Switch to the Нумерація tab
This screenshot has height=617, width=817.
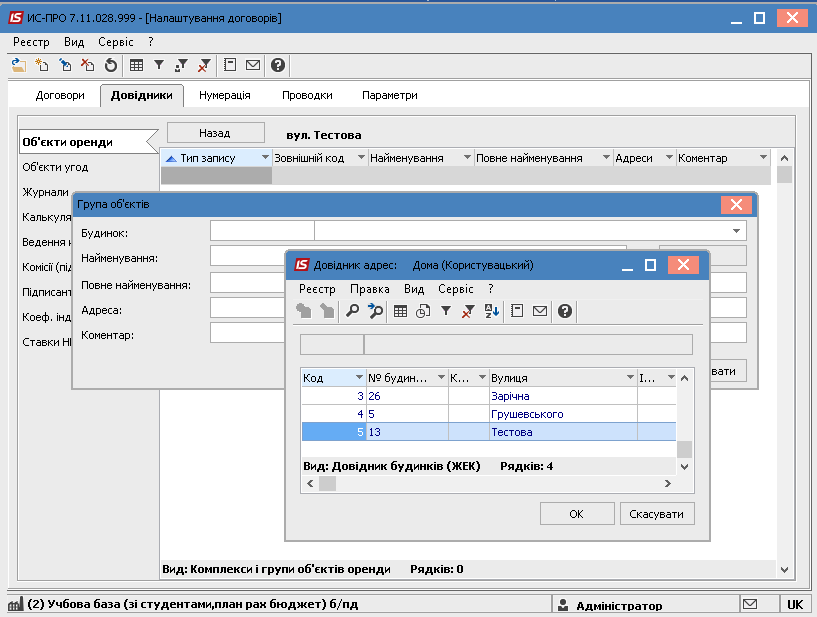click(225, 95)
